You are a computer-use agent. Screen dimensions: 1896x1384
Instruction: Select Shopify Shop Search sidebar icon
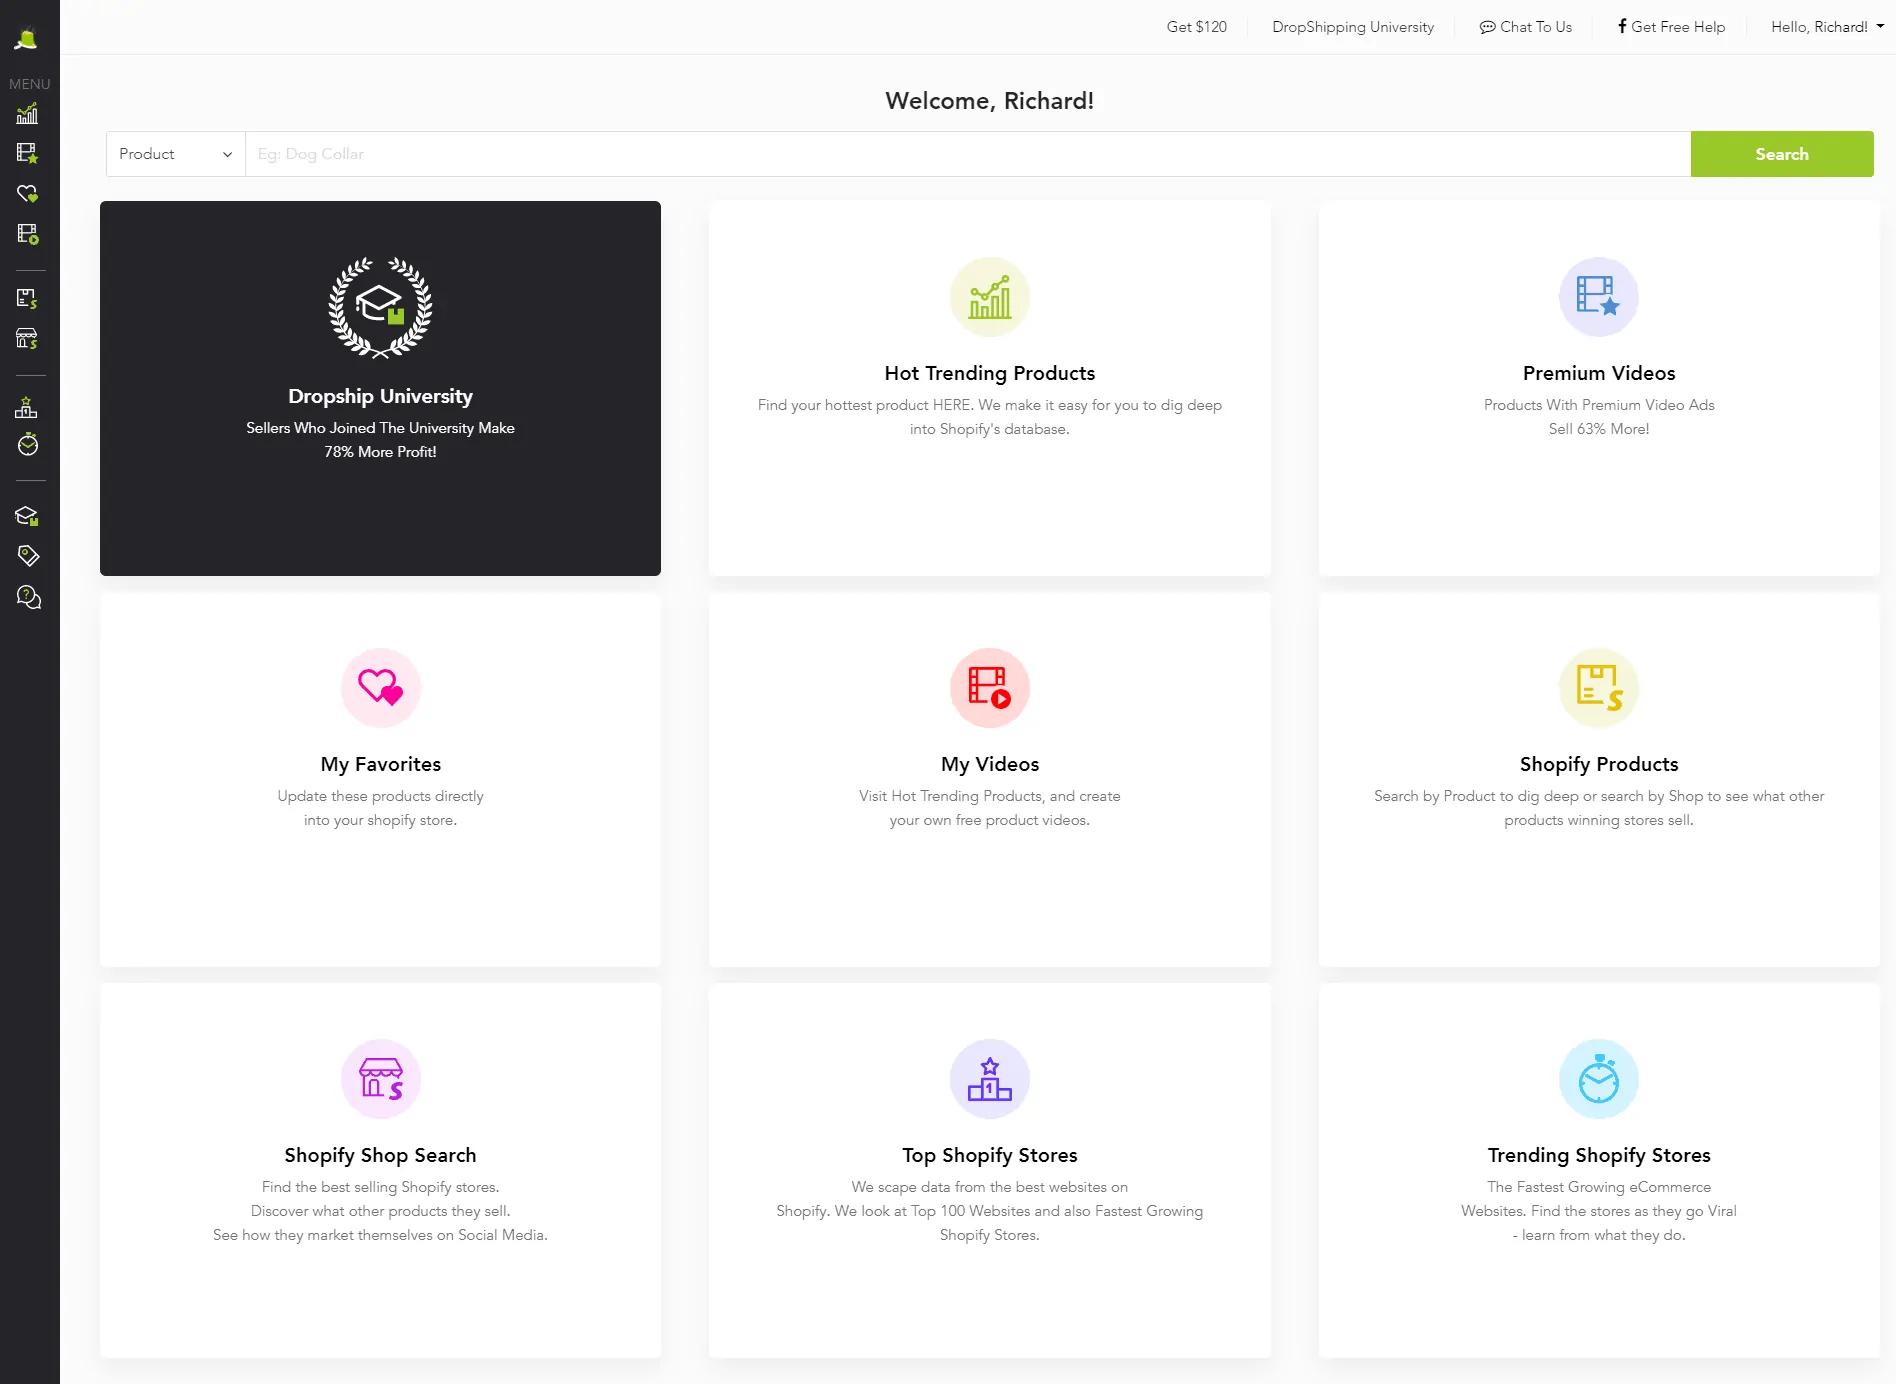(x=27, y=339)
